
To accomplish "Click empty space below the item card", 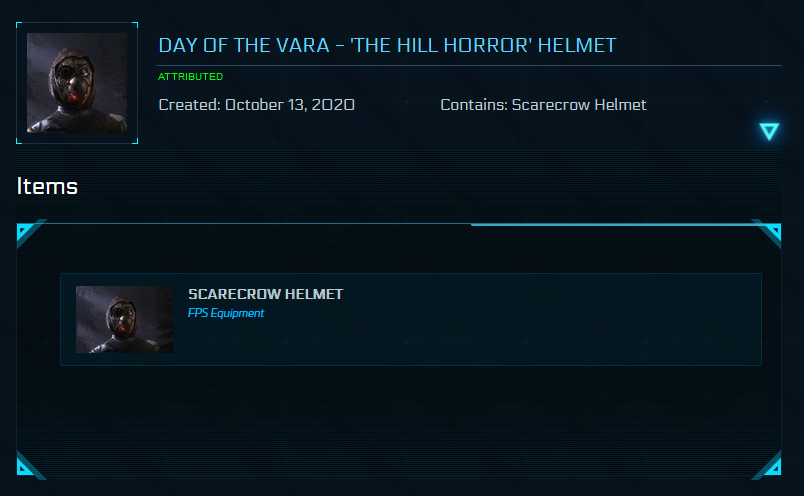I will coord(400,420).
